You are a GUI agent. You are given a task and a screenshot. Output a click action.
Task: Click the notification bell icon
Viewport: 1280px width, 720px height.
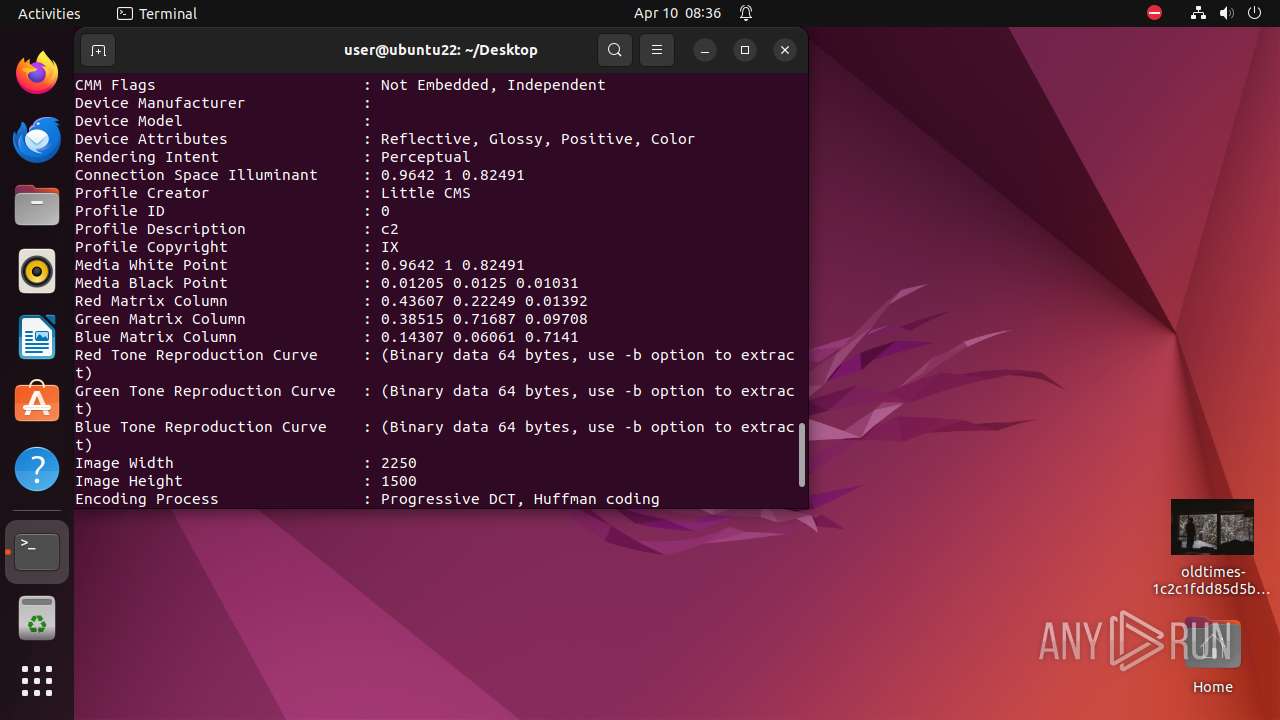coord(746,13)
